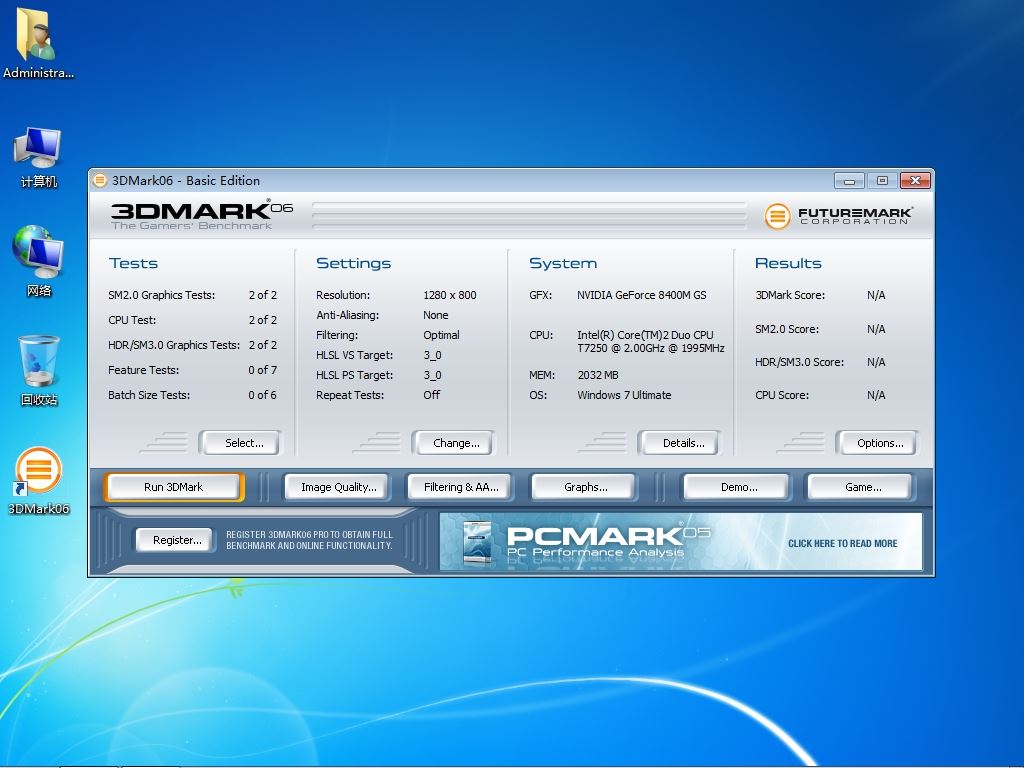Click the Tests section heading

133,263
